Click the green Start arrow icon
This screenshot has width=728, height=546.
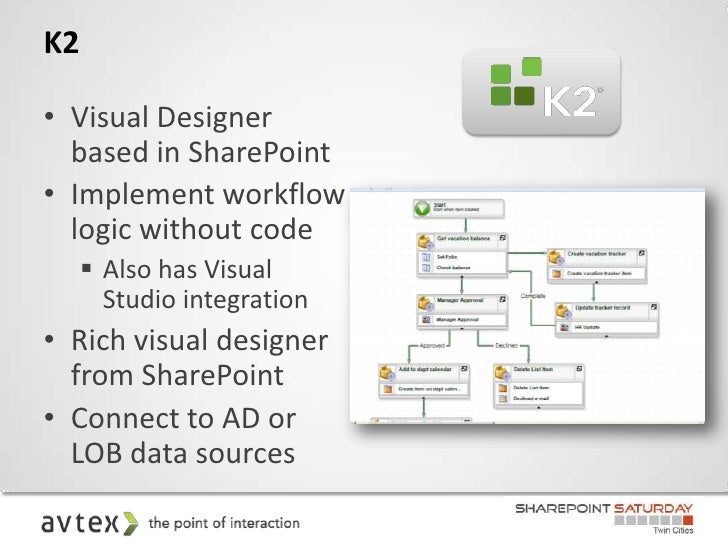coord(422,208)
